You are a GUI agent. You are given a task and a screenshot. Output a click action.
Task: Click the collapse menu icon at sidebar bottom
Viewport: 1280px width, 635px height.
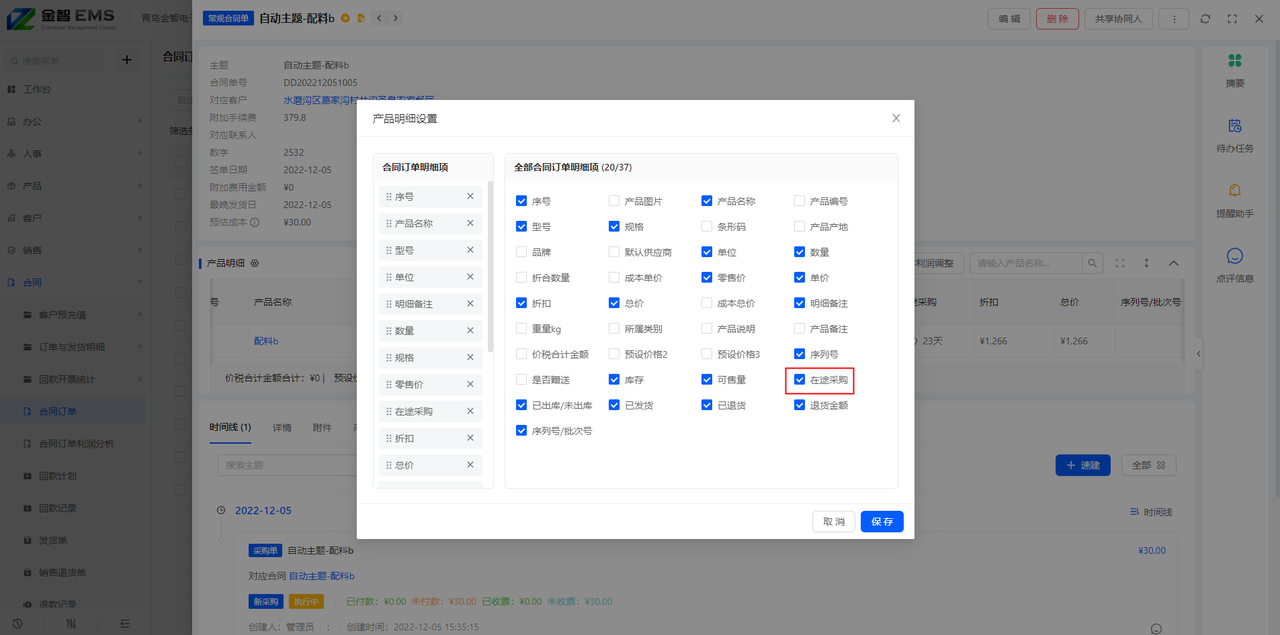click(x=123, y=623)
